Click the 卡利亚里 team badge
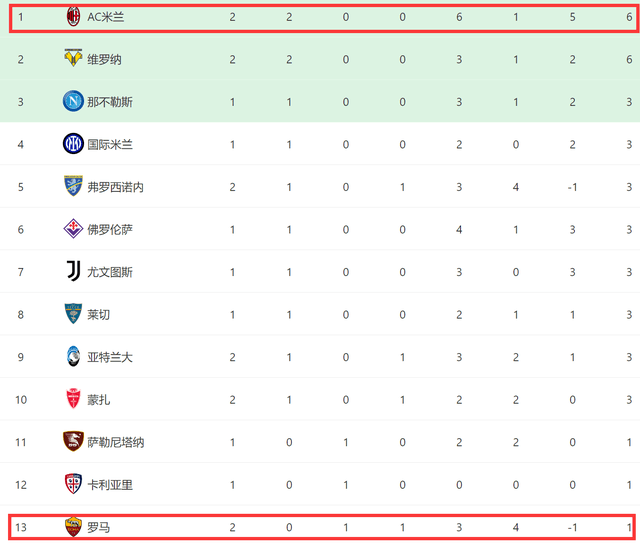 [x=73, y=484]
